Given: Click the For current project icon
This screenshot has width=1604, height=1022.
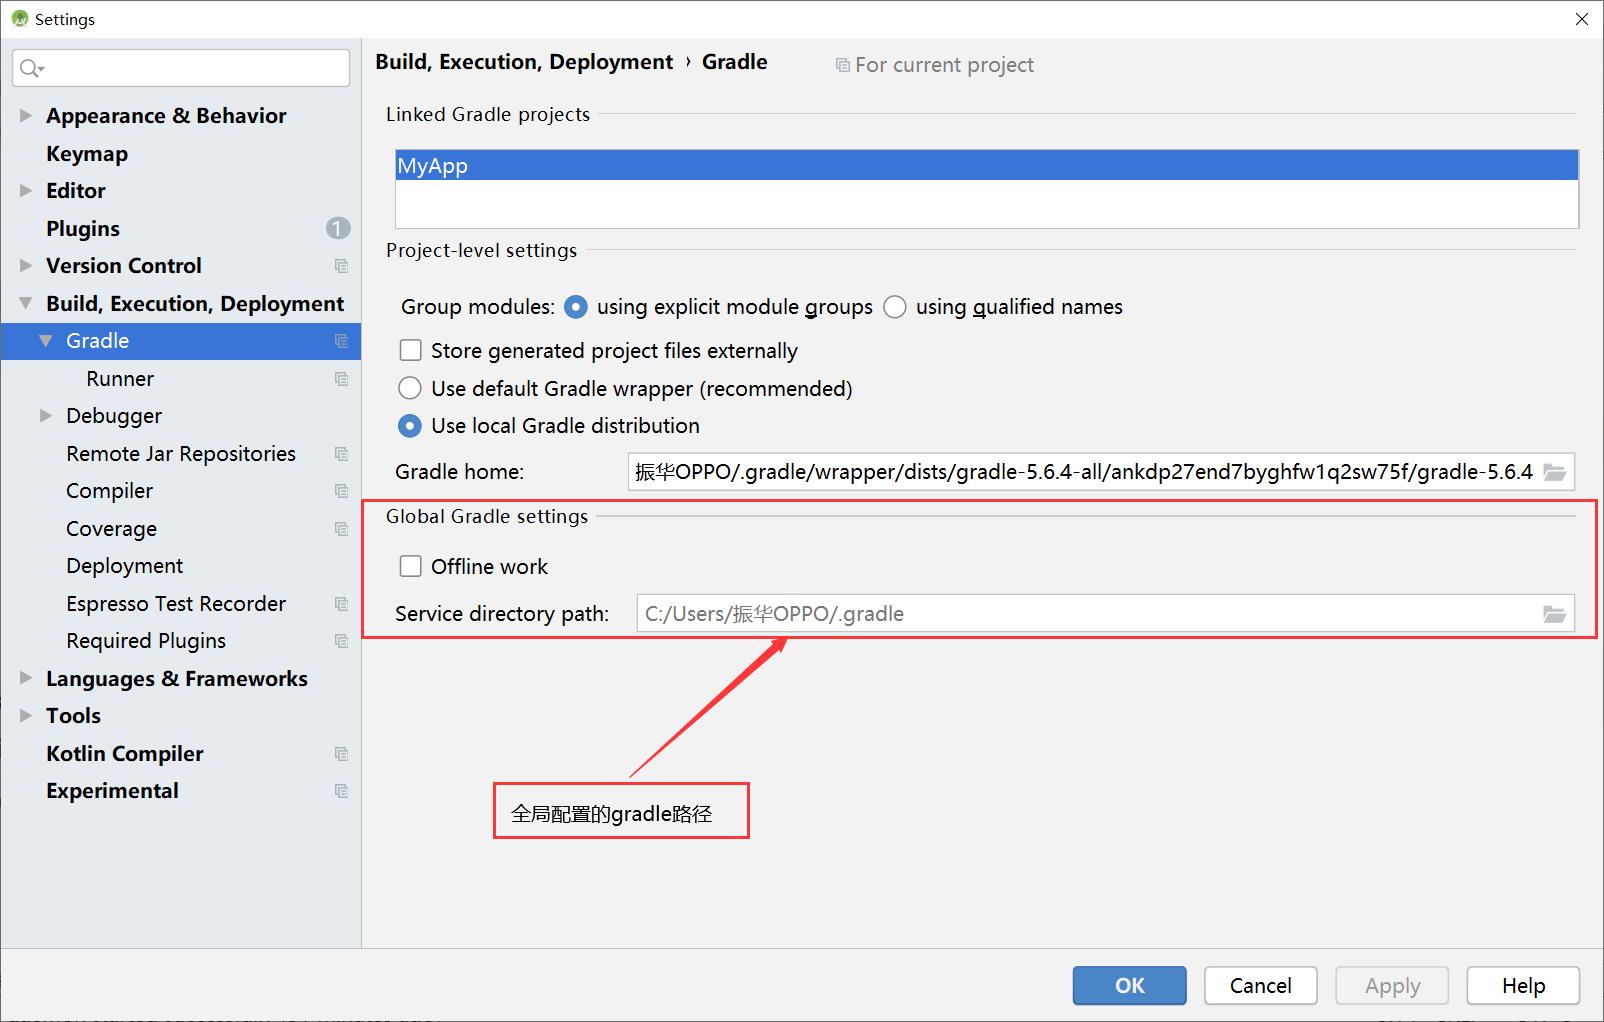Looking at the screenshot, I should pyautogui.click(x=842, y=65).
